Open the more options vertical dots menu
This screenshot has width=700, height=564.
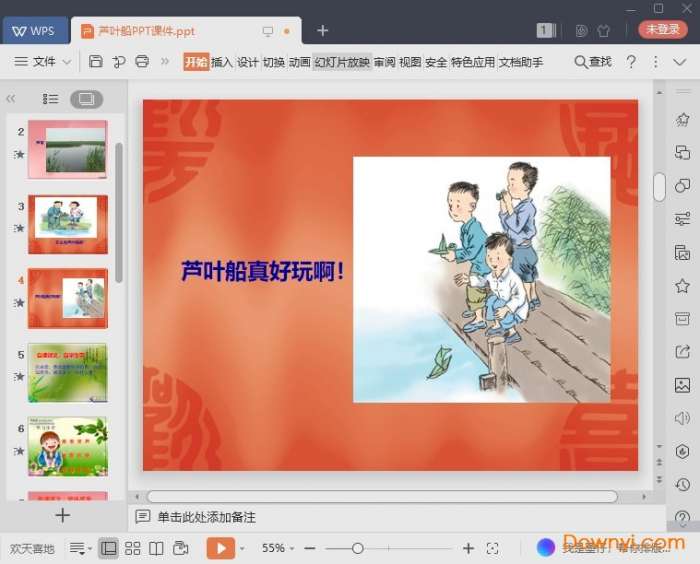[x=655, y=62]
